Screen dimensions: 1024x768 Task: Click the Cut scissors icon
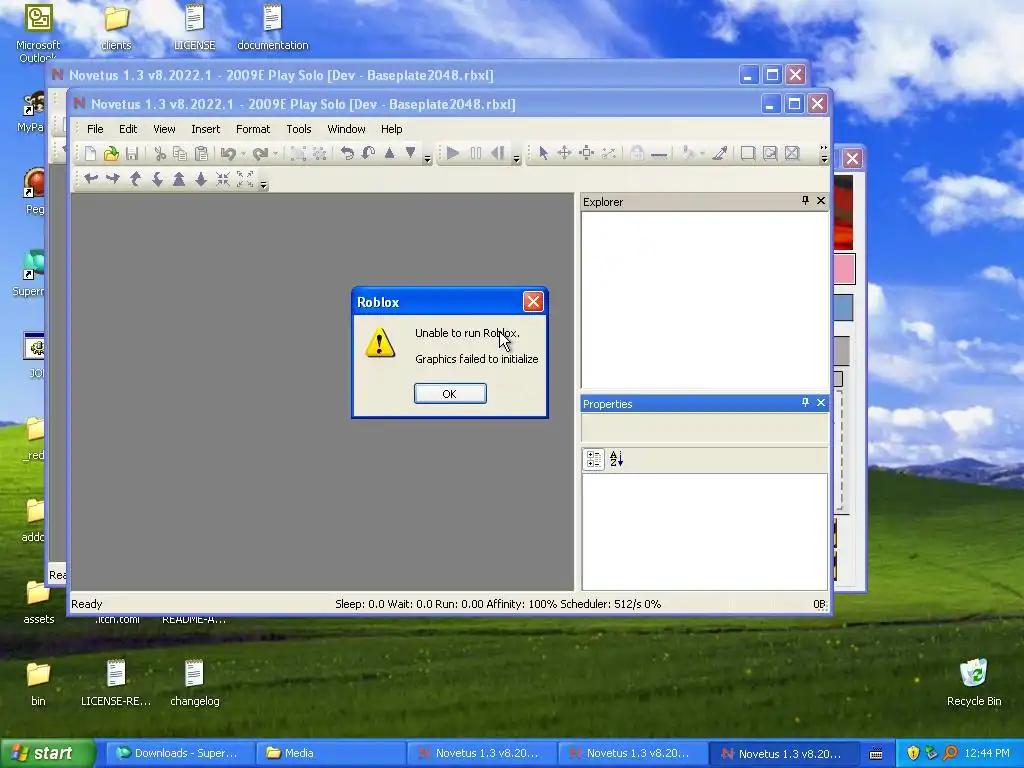pyautogui.click(x=159, y=153)
